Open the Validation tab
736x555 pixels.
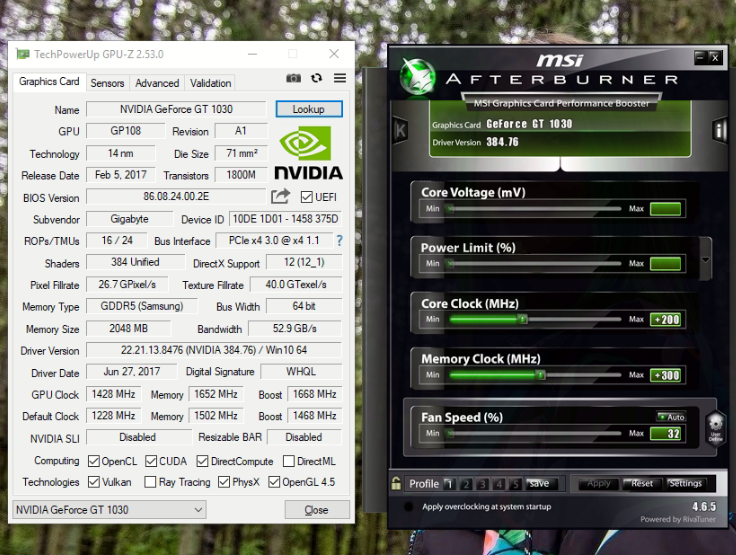point(210,83)
